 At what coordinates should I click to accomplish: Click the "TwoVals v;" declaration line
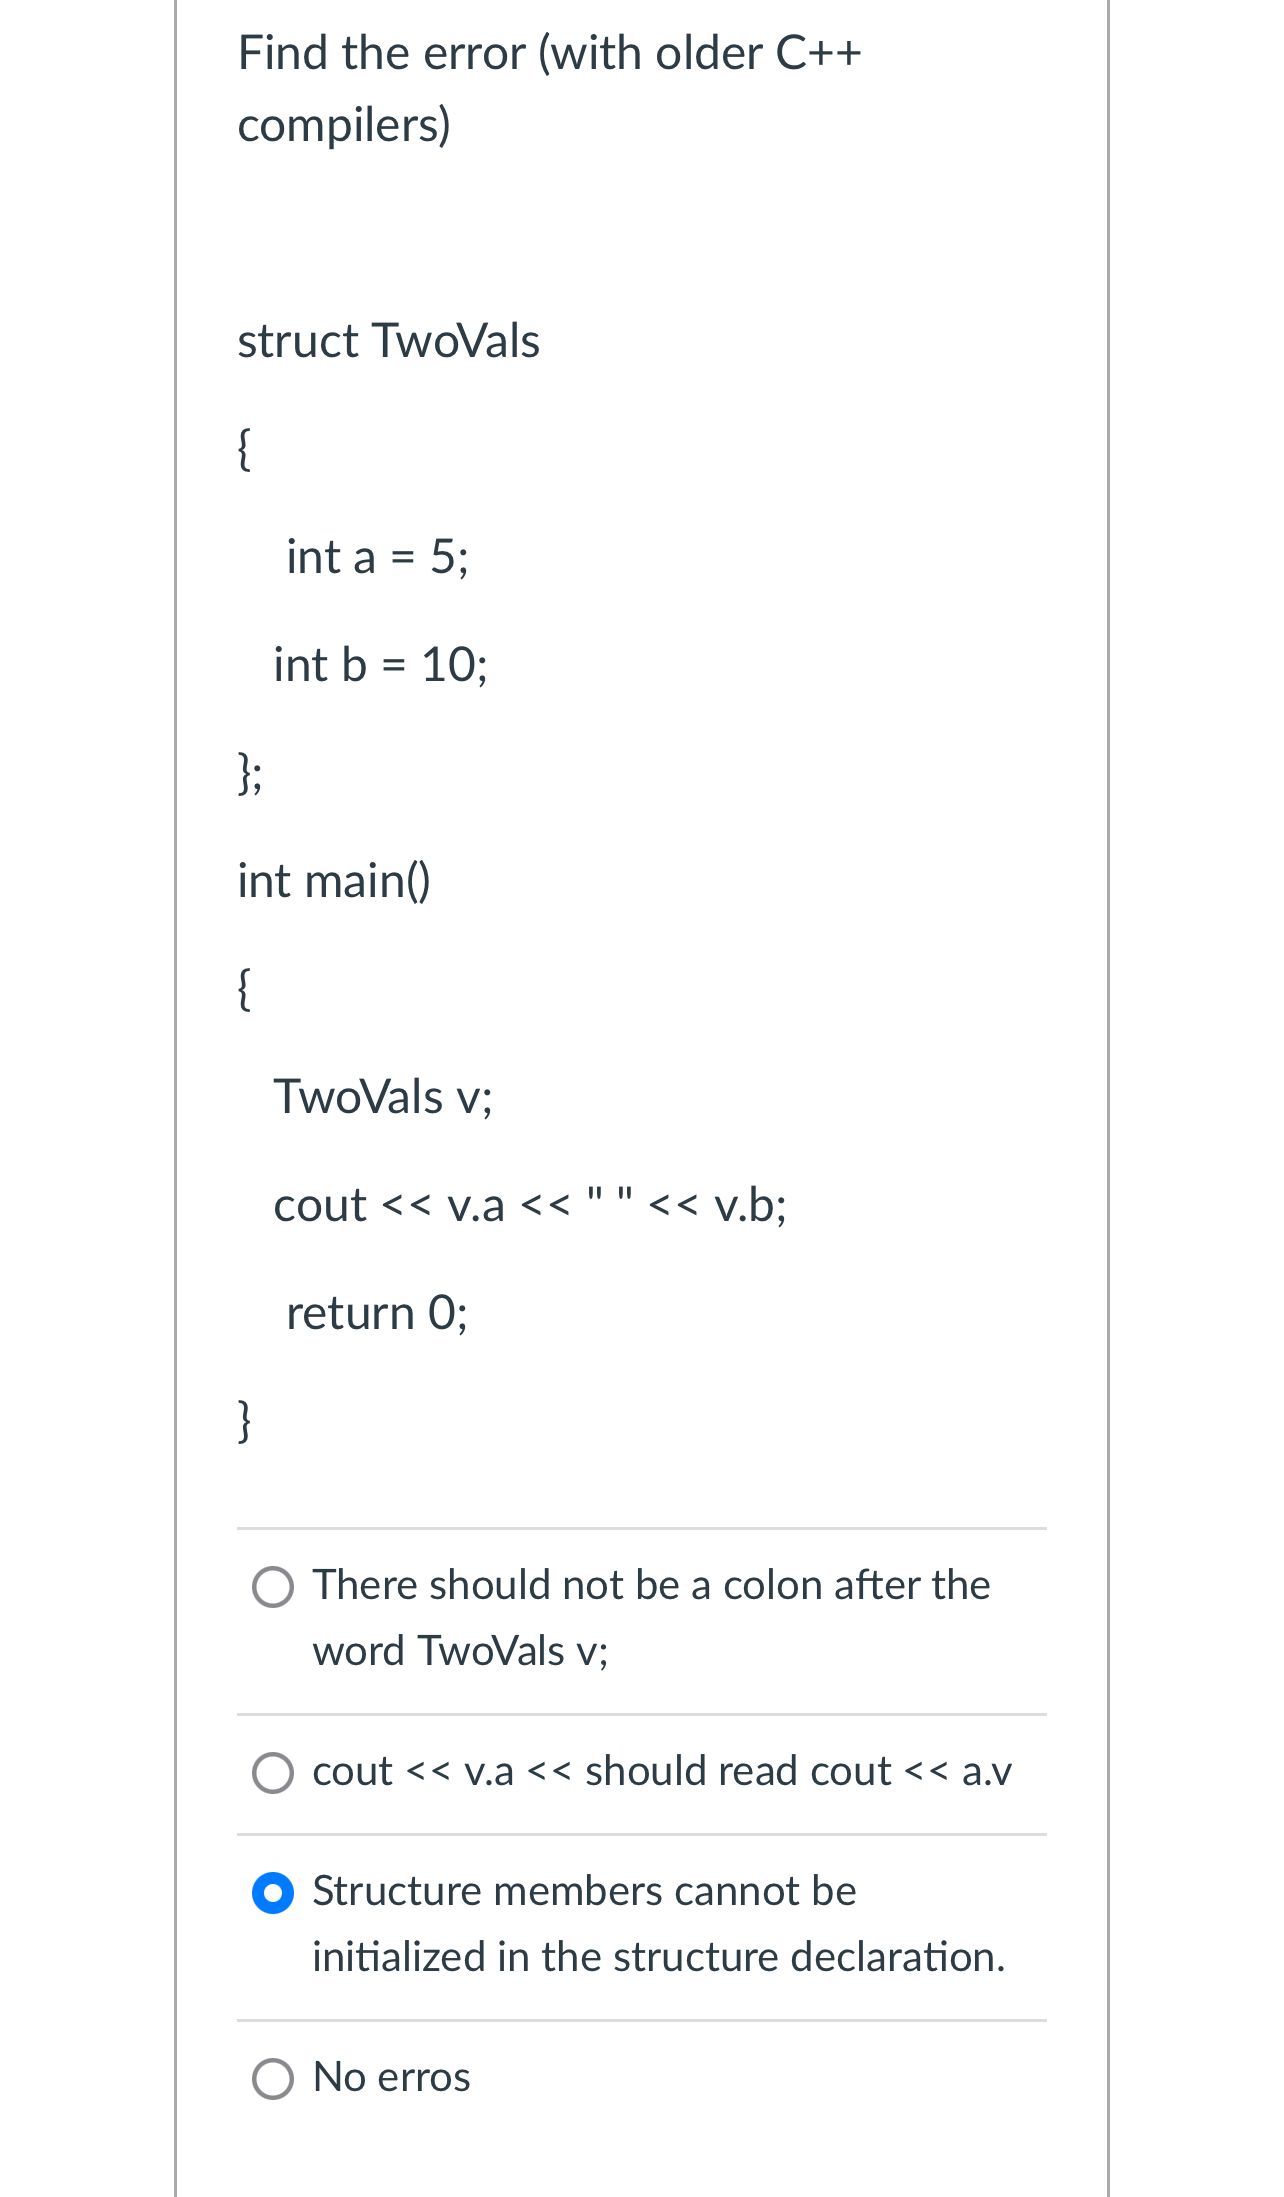(x=383, y=1097)
